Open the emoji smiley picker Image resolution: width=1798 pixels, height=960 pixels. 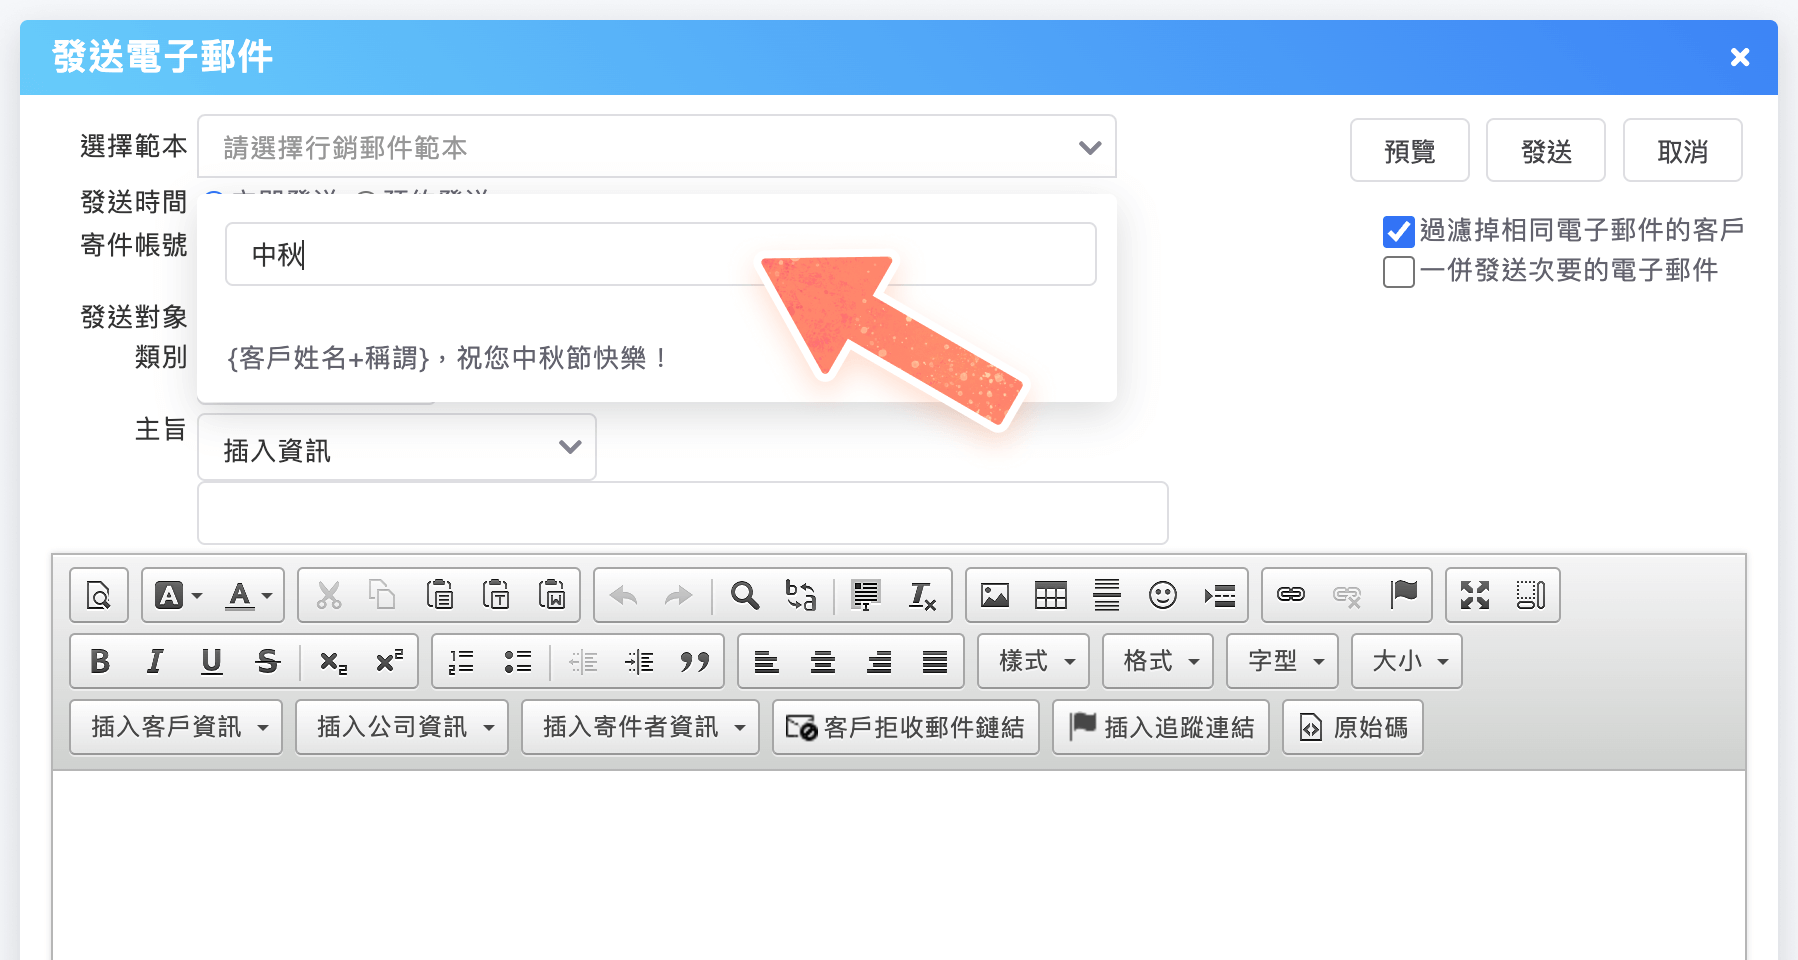tap(1162, 595)
